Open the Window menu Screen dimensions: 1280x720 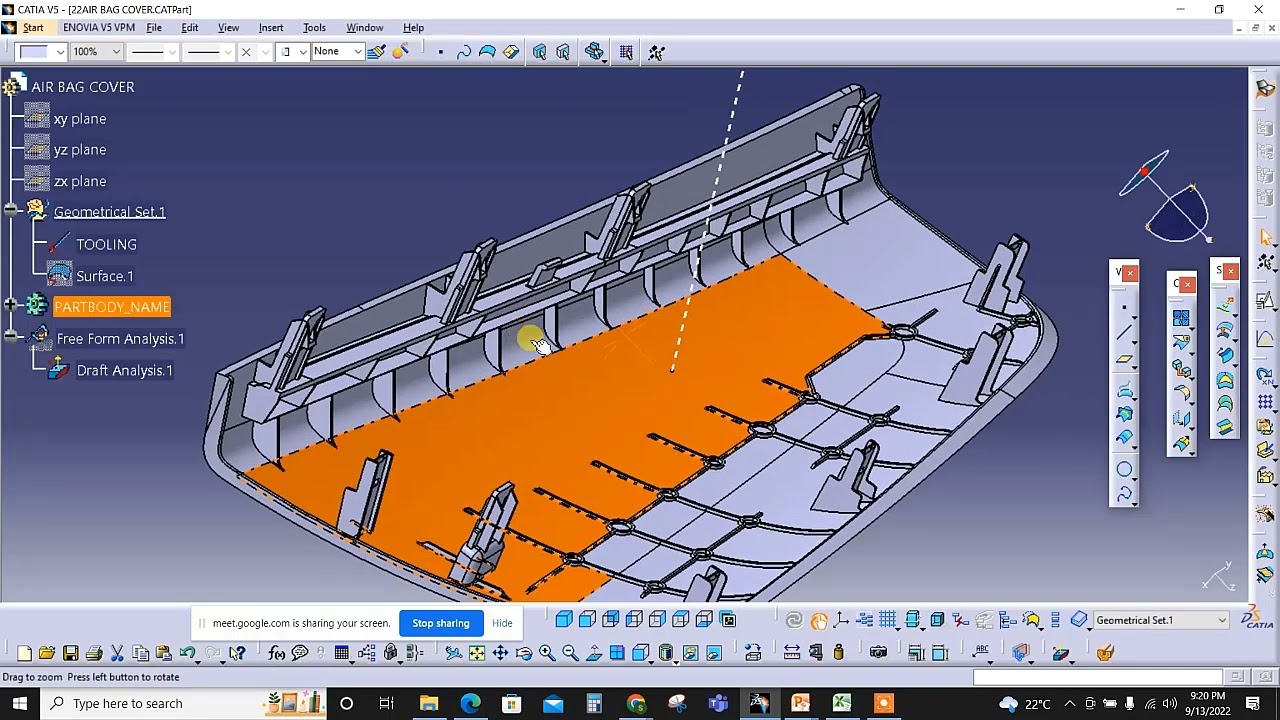(365, 27)
